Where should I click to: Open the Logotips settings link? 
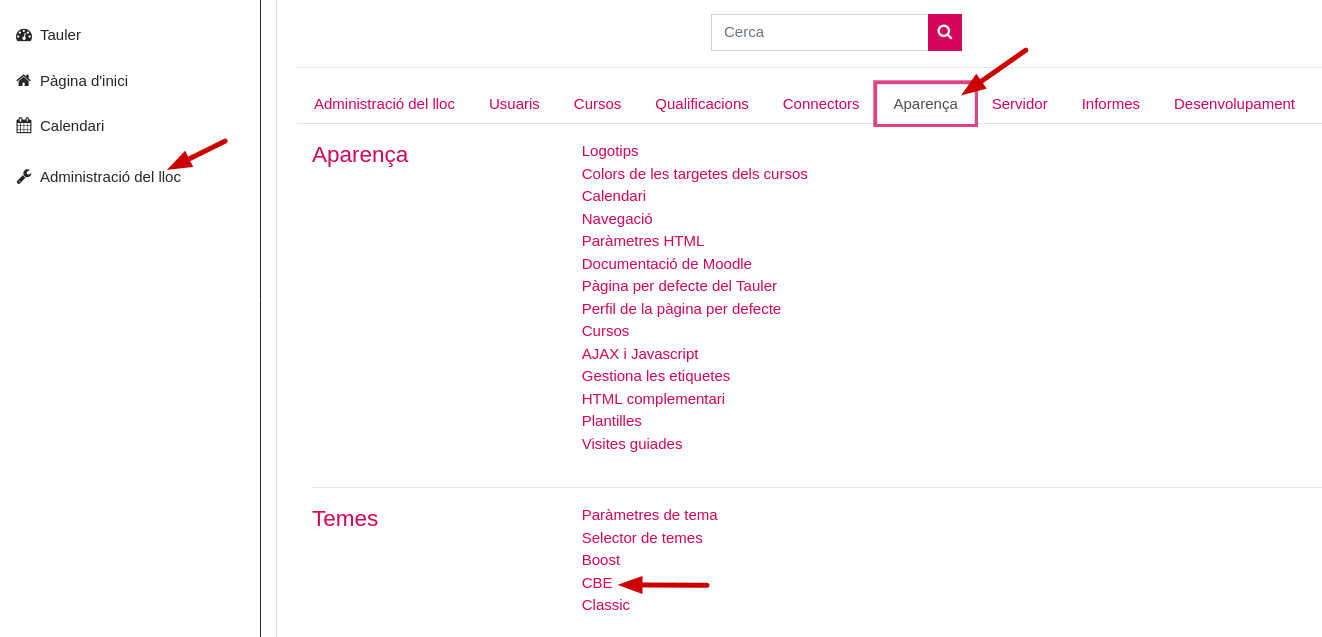coord(610,150)
